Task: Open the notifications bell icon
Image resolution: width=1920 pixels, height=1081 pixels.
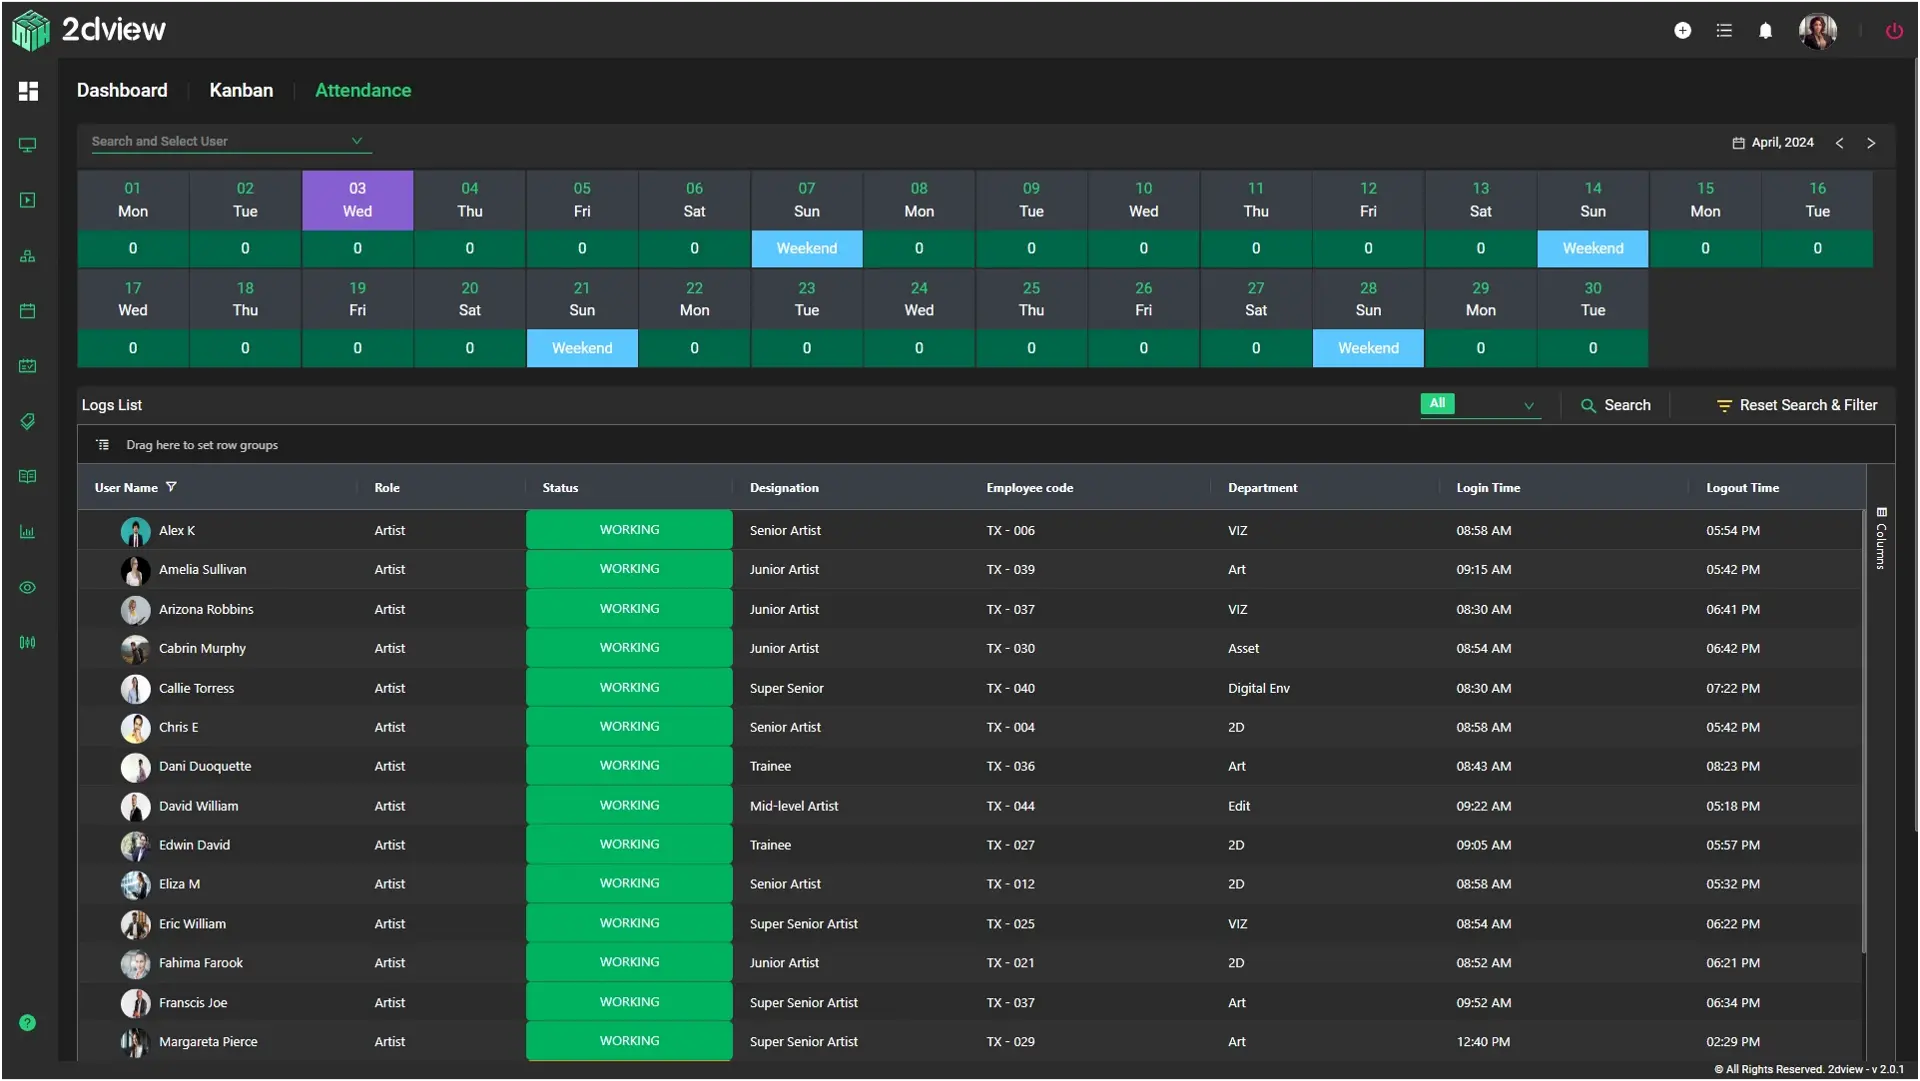Action: 1766,31
